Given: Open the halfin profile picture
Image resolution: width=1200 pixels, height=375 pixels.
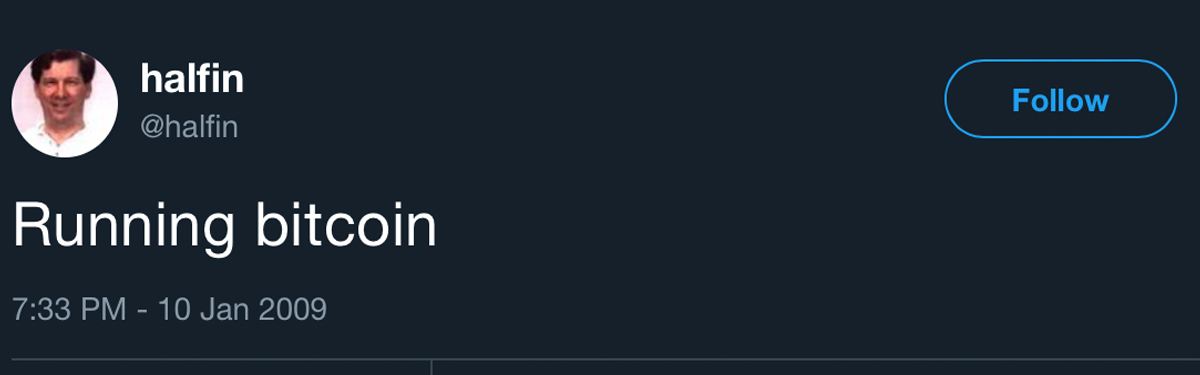Looking at the screenshot, I should (x=65, y=104).
